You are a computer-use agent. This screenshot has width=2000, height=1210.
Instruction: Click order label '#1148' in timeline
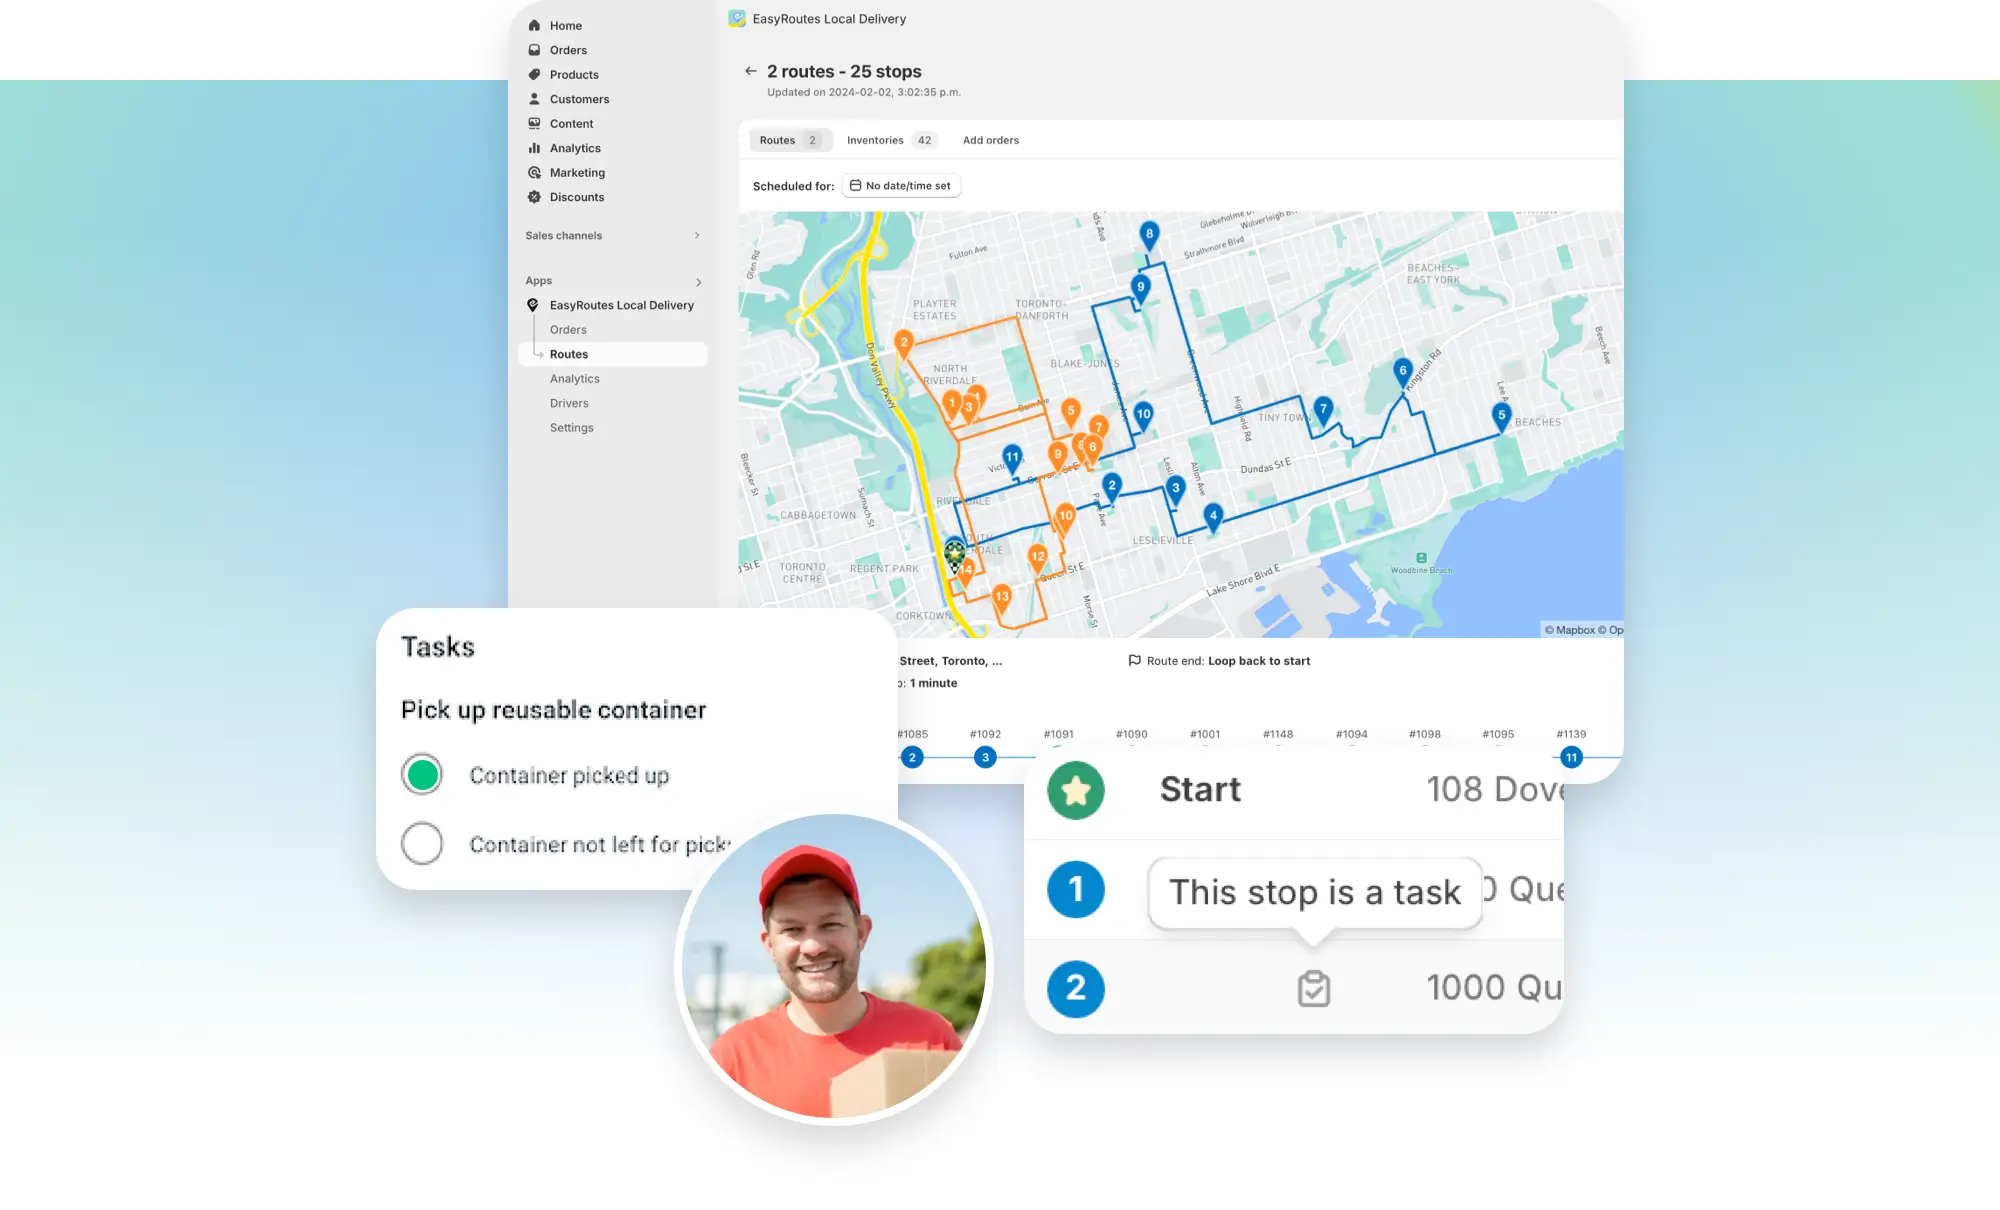(x=1278, y=734)
